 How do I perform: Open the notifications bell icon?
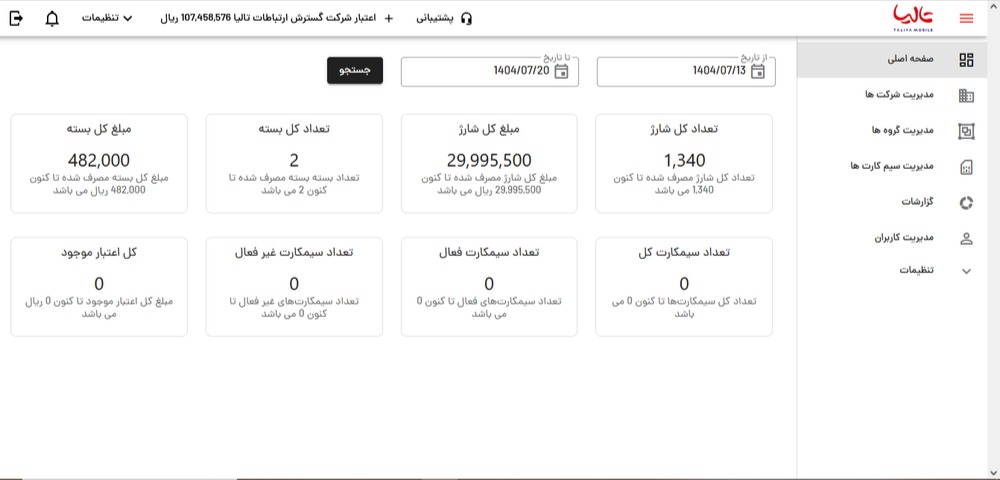(52, 18)
